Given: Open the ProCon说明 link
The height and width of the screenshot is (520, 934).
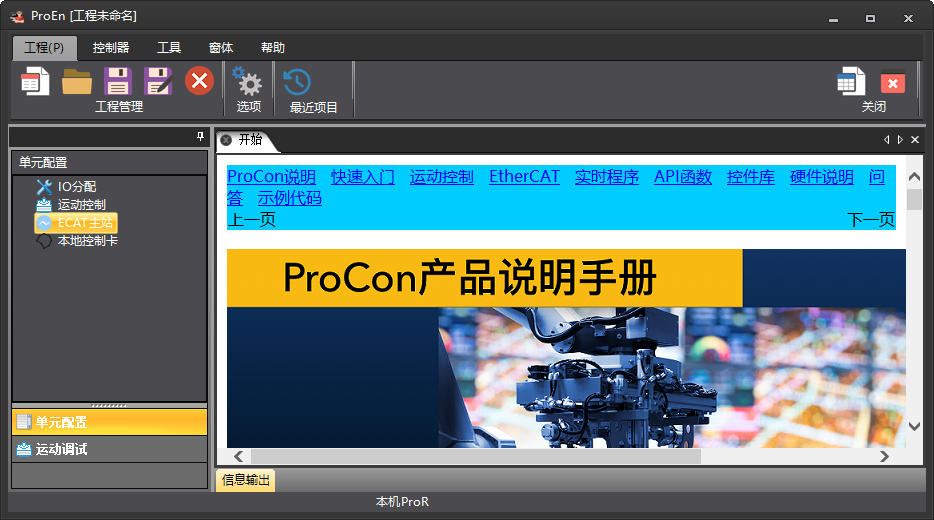Looking at the screenshot, I should (x=272, y=177).
